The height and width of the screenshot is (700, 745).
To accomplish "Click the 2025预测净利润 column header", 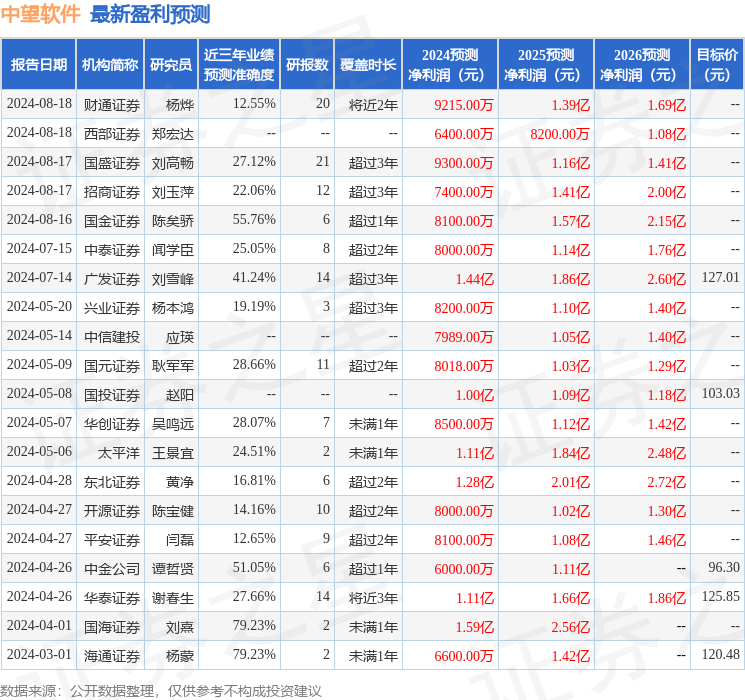I will [546, 65].
